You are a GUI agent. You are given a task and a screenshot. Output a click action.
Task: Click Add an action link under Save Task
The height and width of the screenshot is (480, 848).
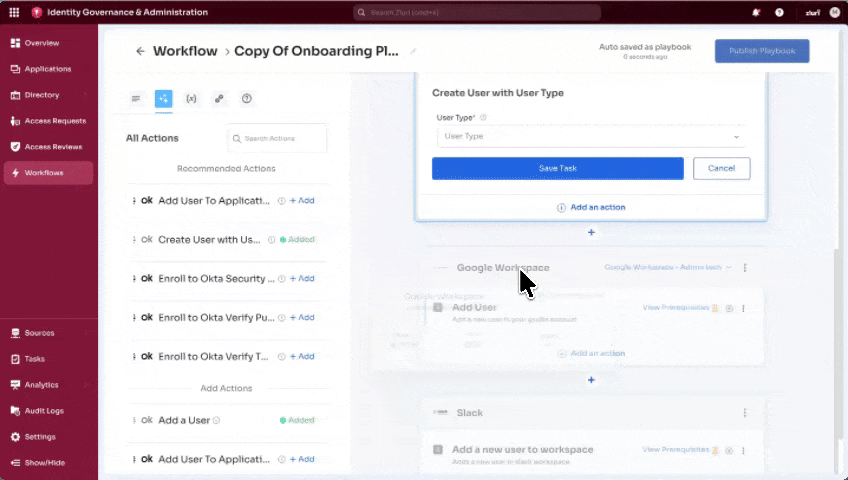click(591, 207)
